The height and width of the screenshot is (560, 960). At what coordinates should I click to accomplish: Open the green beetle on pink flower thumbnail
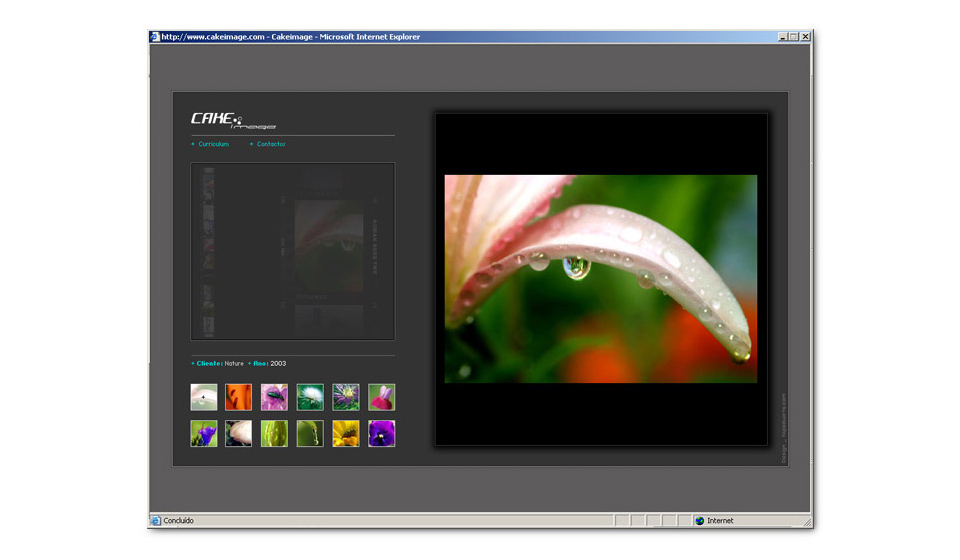point(274,397)
